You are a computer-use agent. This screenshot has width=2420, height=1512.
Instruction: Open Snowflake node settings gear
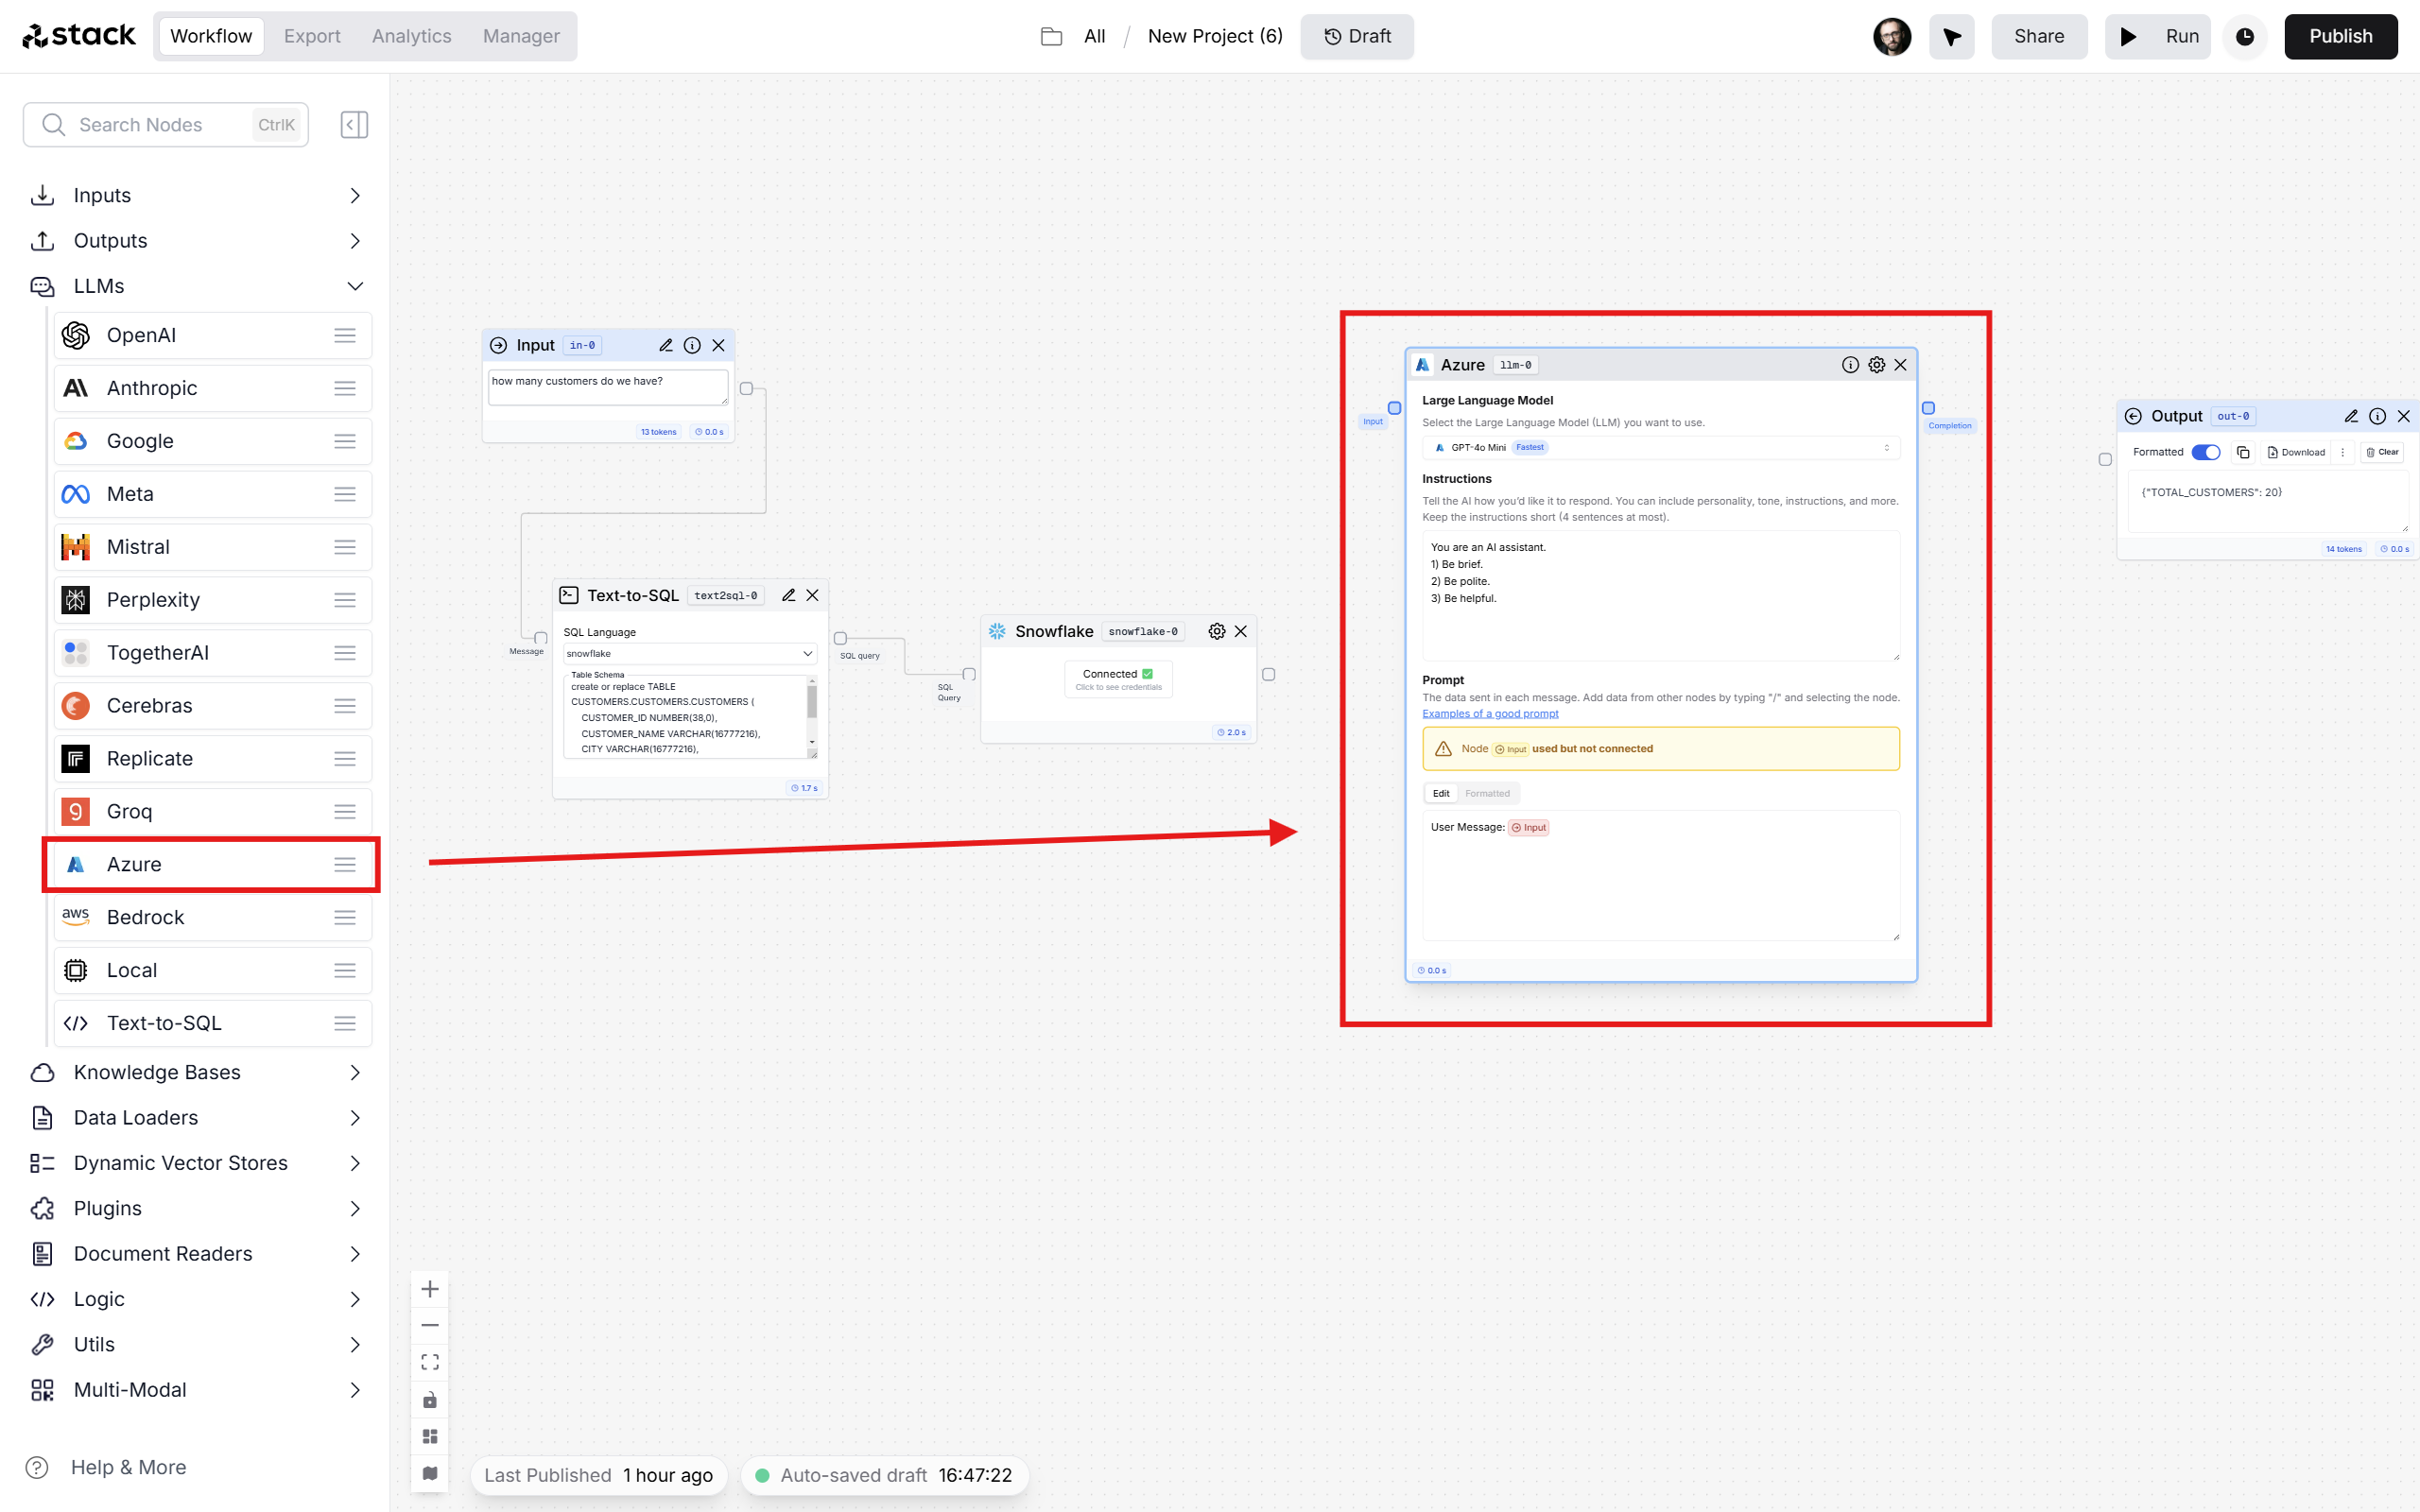tap(1217, 631)
